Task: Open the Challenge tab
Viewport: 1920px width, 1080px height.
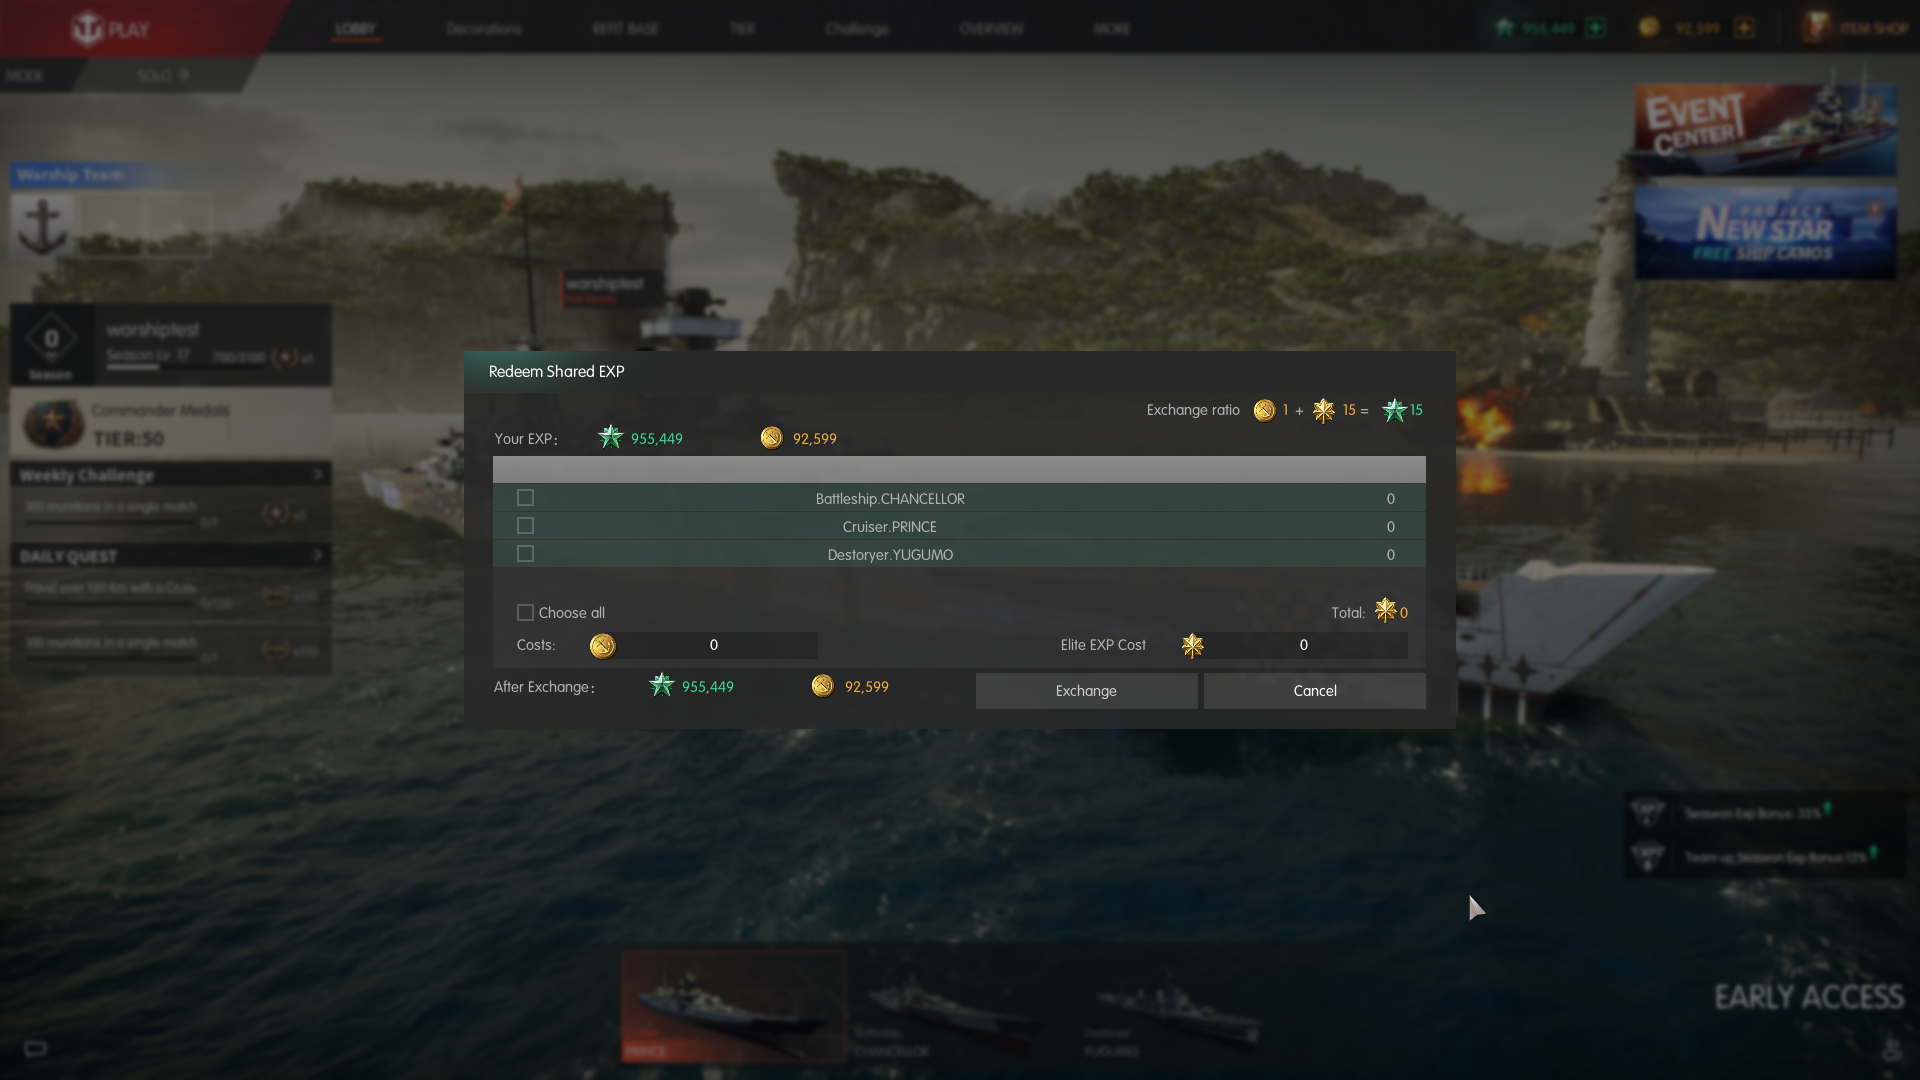Action: point(857,29)
